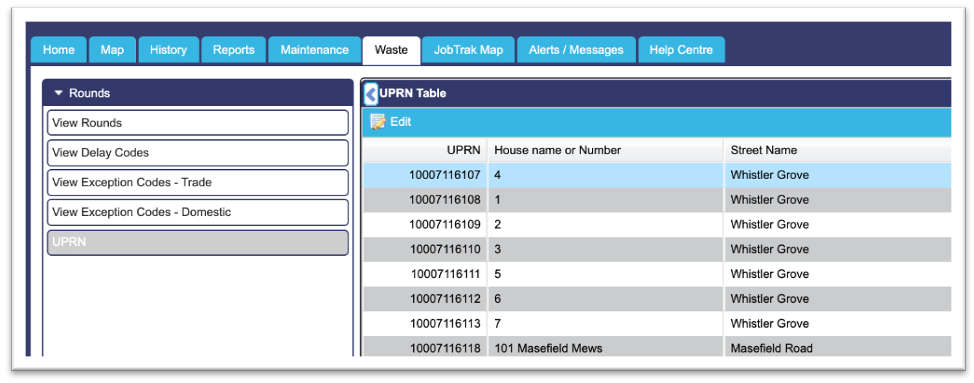Select the UPRN item in Rounds list

(x=198, y=243)
